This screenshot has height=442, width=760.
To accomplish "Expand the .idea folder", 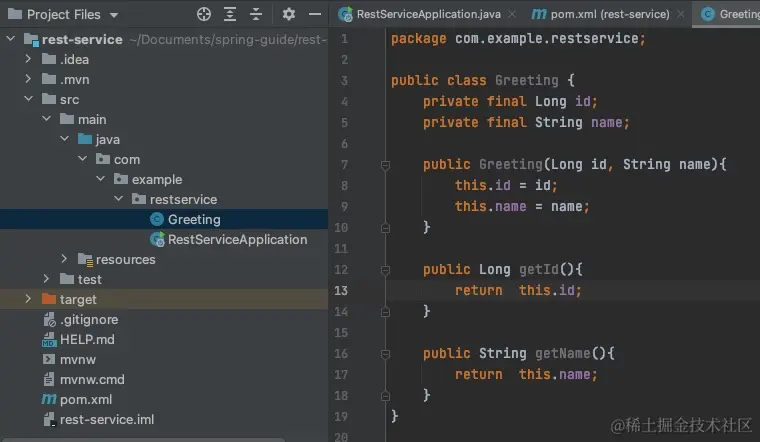I will pyautogui.click(x=28, y=59).
